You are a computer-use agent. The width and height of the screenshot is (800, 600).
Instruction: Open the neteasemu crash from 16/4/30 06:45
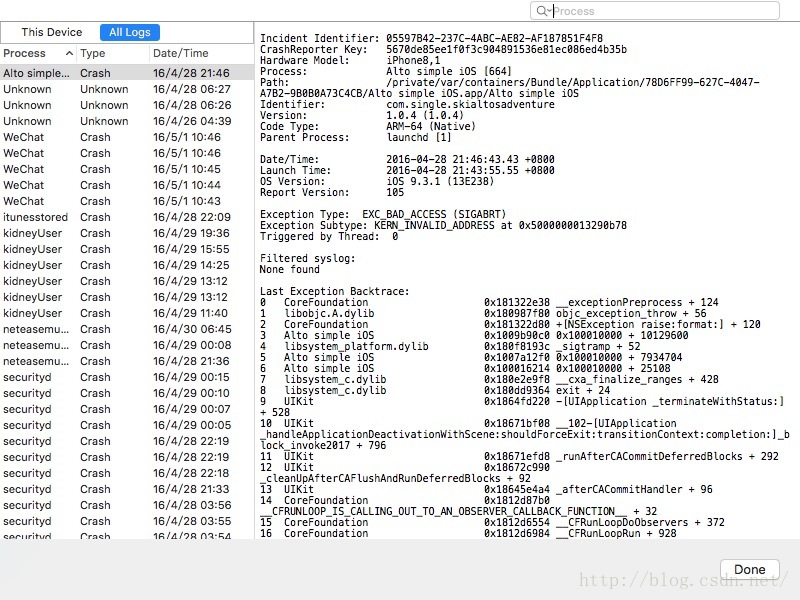point(127,329)
